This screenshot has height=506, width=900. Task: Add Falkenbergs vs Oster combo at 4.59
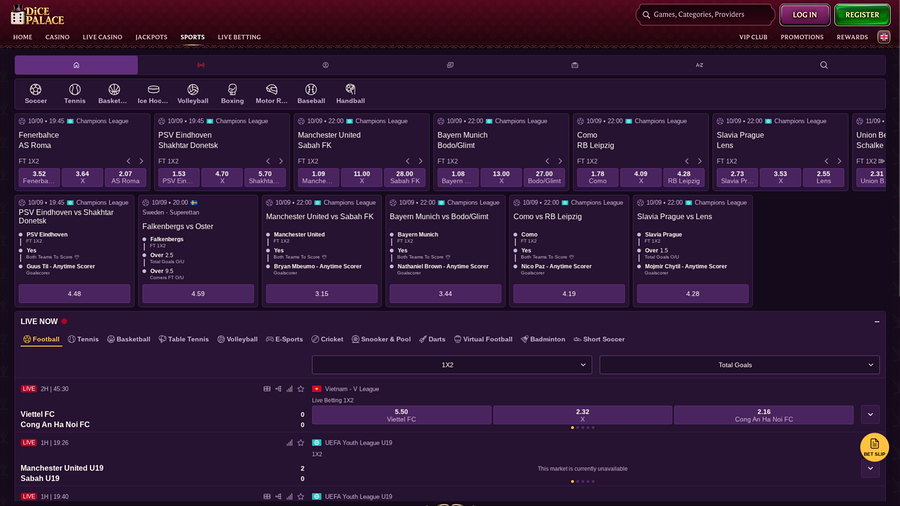click(198, 294)
